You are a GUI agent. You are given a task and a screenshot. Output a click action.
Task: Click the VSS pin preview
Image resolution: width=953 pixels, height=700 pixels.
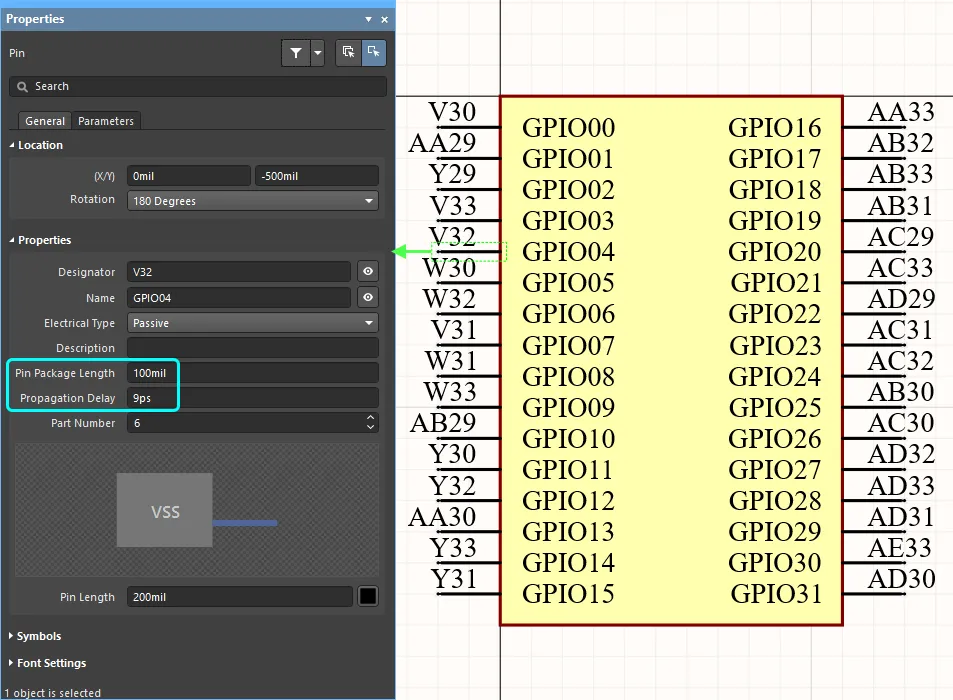click(x=197, y=510)
